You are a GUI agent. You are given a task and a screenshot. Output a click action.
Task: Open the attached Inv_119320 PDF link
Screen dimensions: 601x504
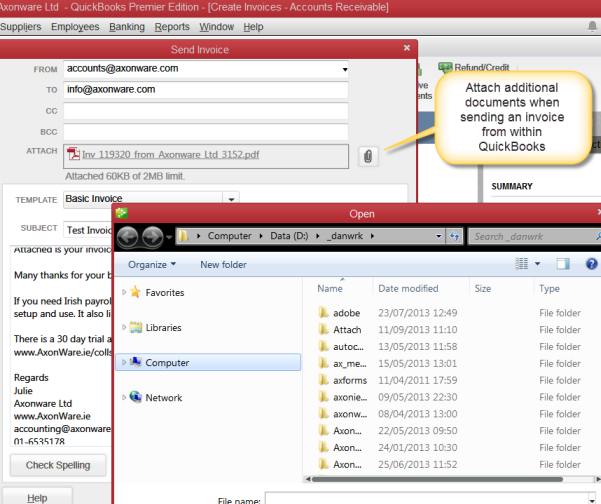coord(171,154)
